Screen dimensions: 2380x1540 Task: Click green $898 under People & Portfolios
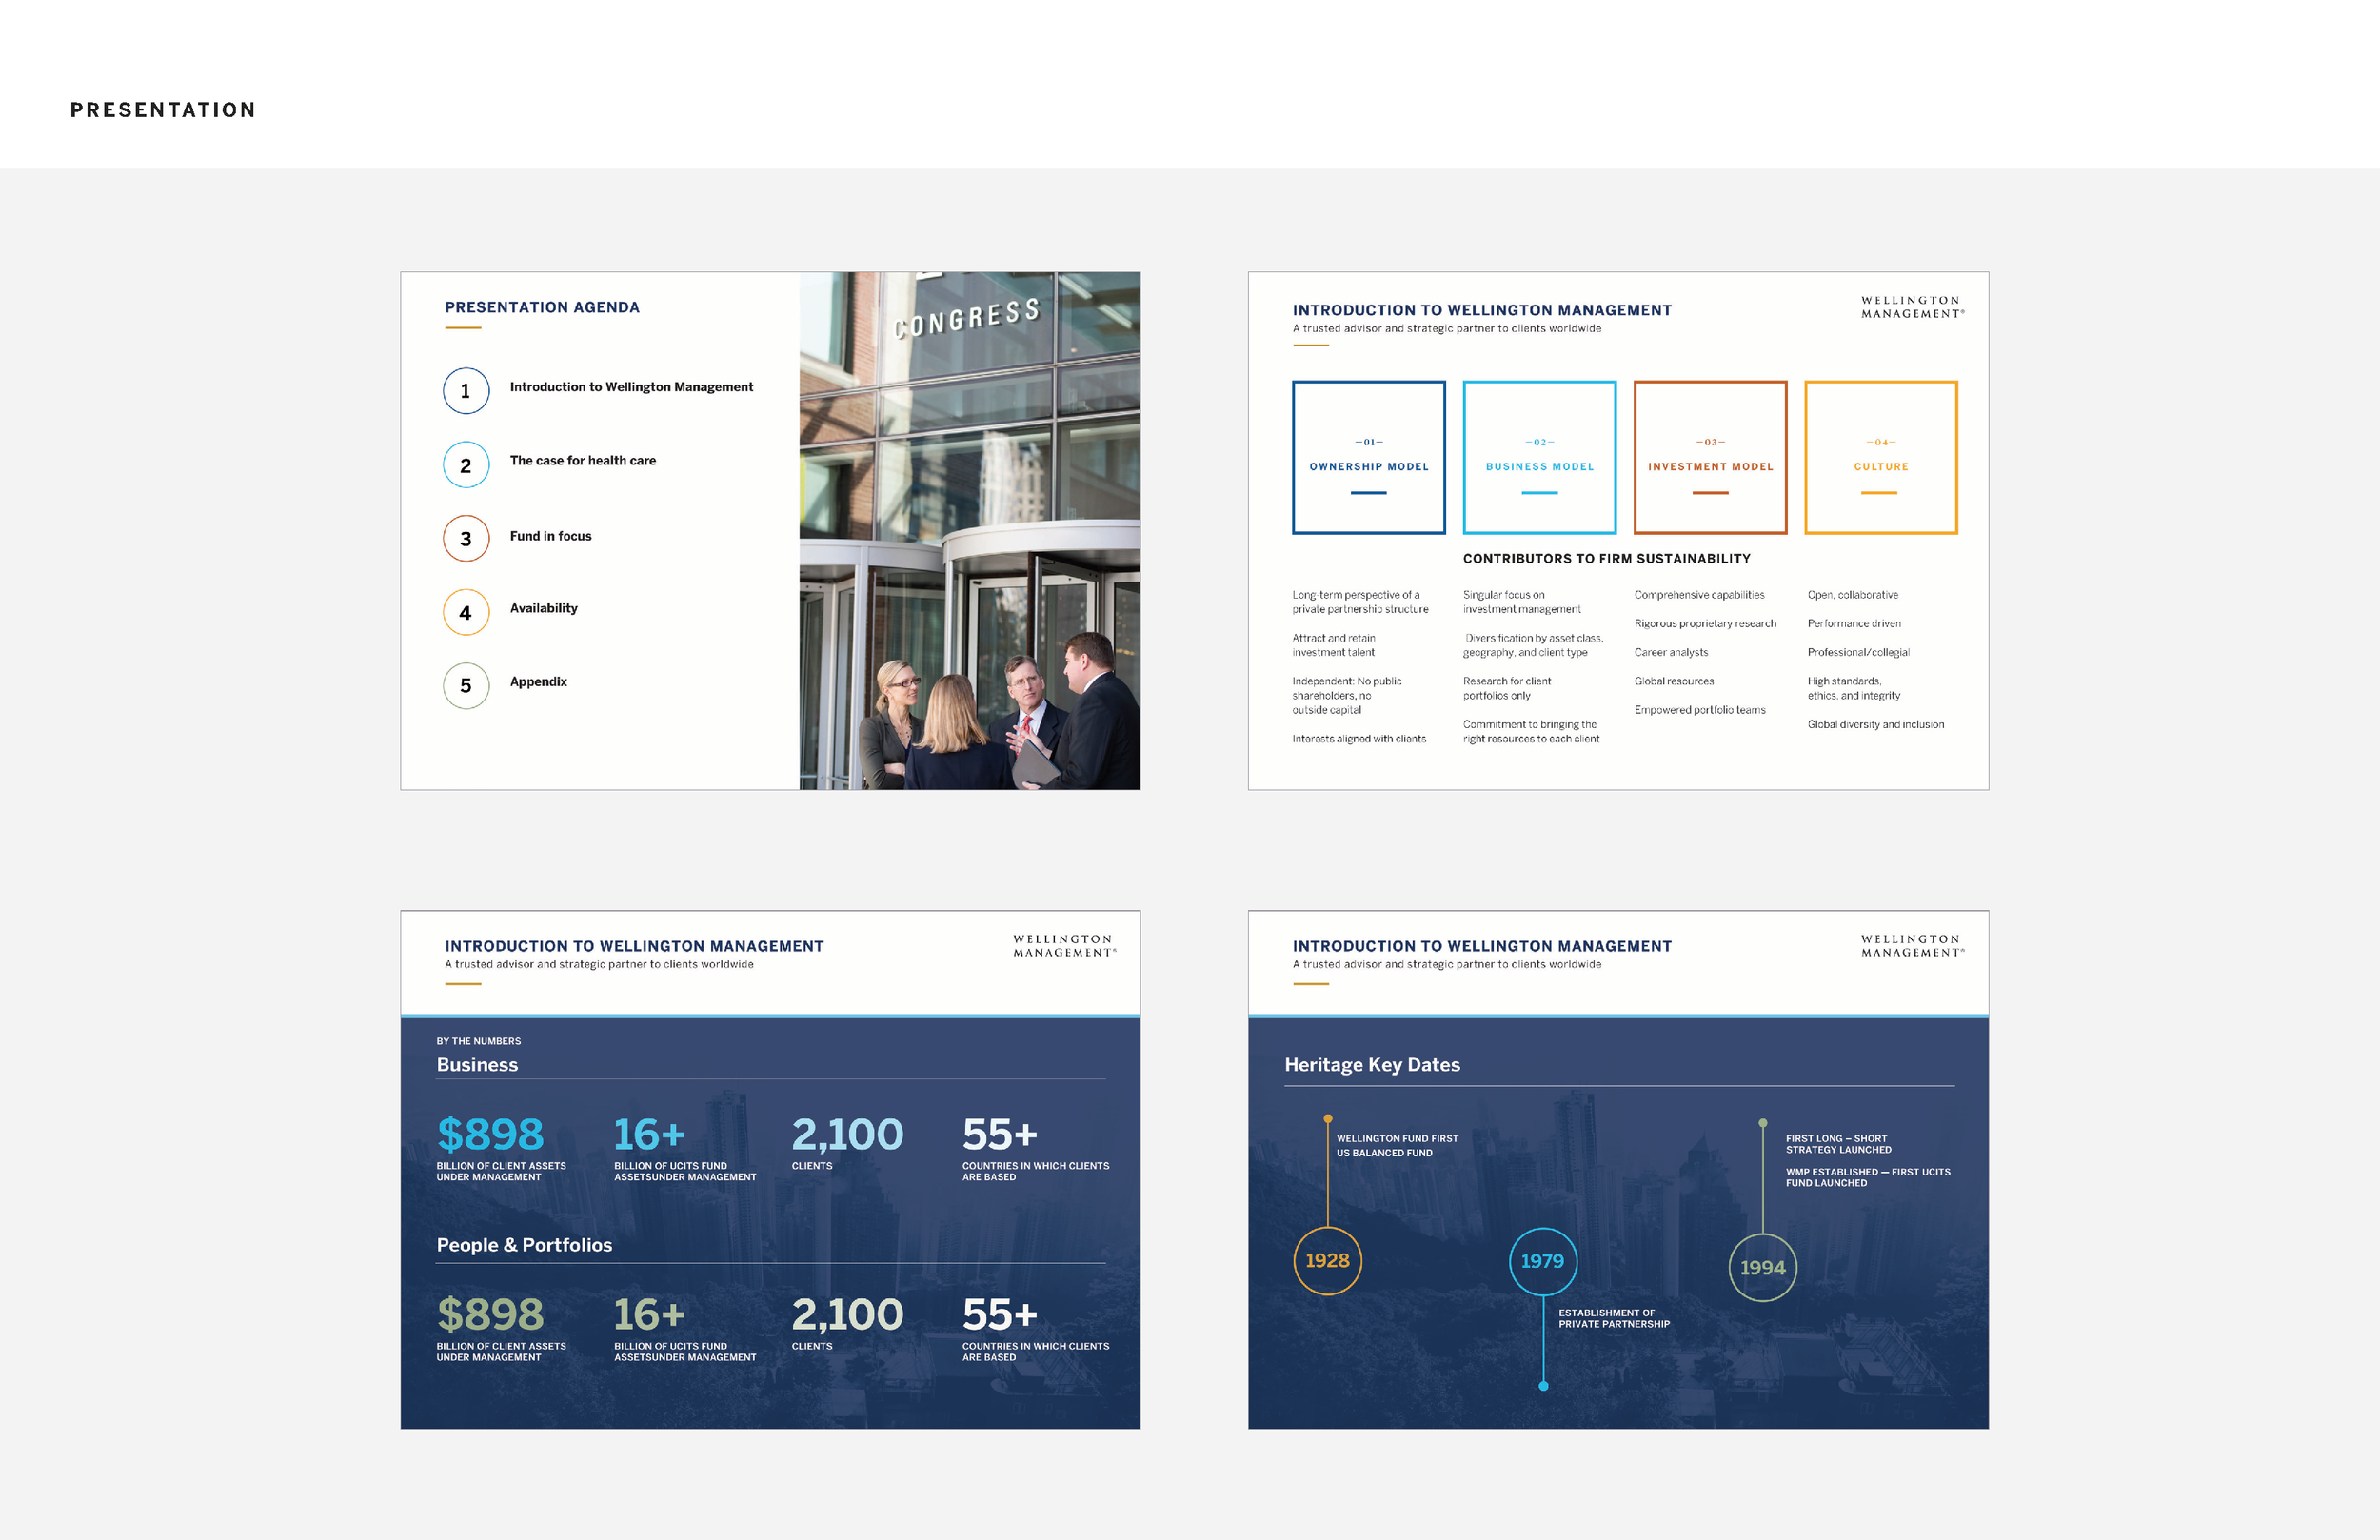(x=490, y=1315)
